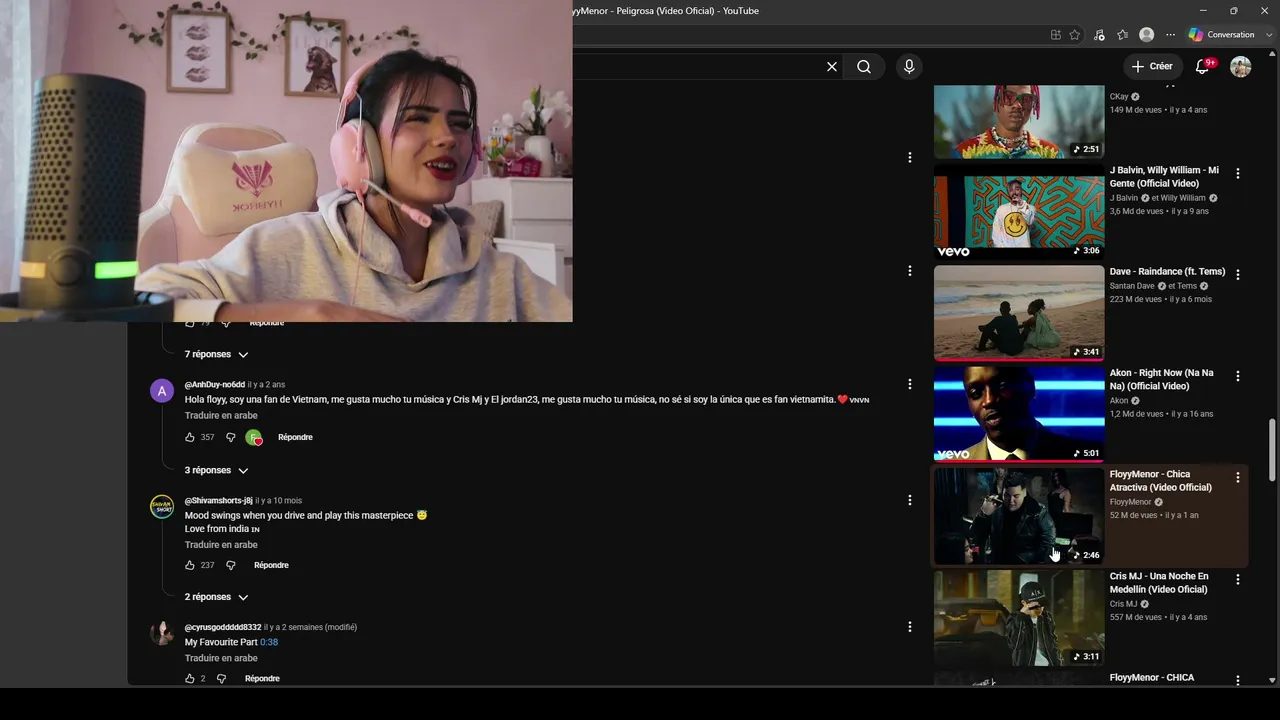Dislike the Shivamshorts-j8j comment
This screenshot has width=1280, height=720.
(230, 566)
